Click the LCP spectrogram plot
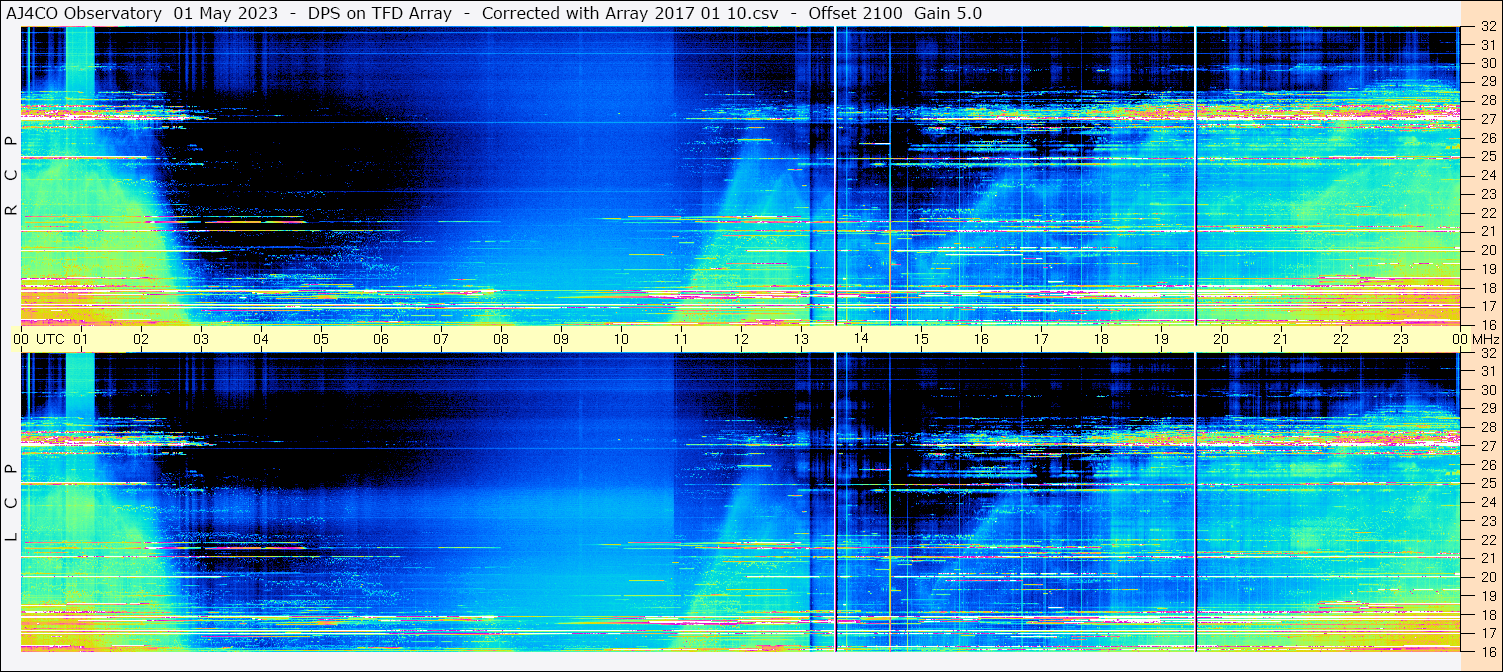Viewport: 1503px width, 672px height. 739,501
